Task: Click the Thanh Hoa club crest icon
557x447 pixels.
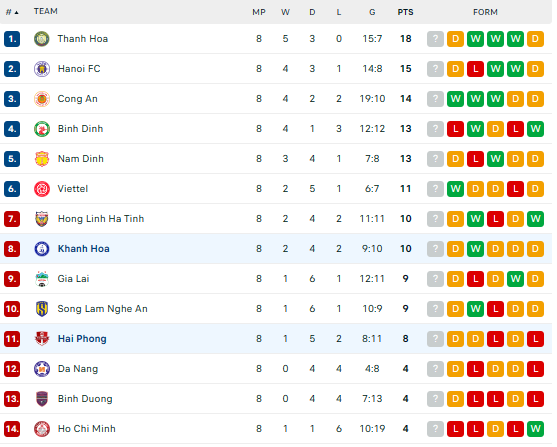Action: pos(42,39)
